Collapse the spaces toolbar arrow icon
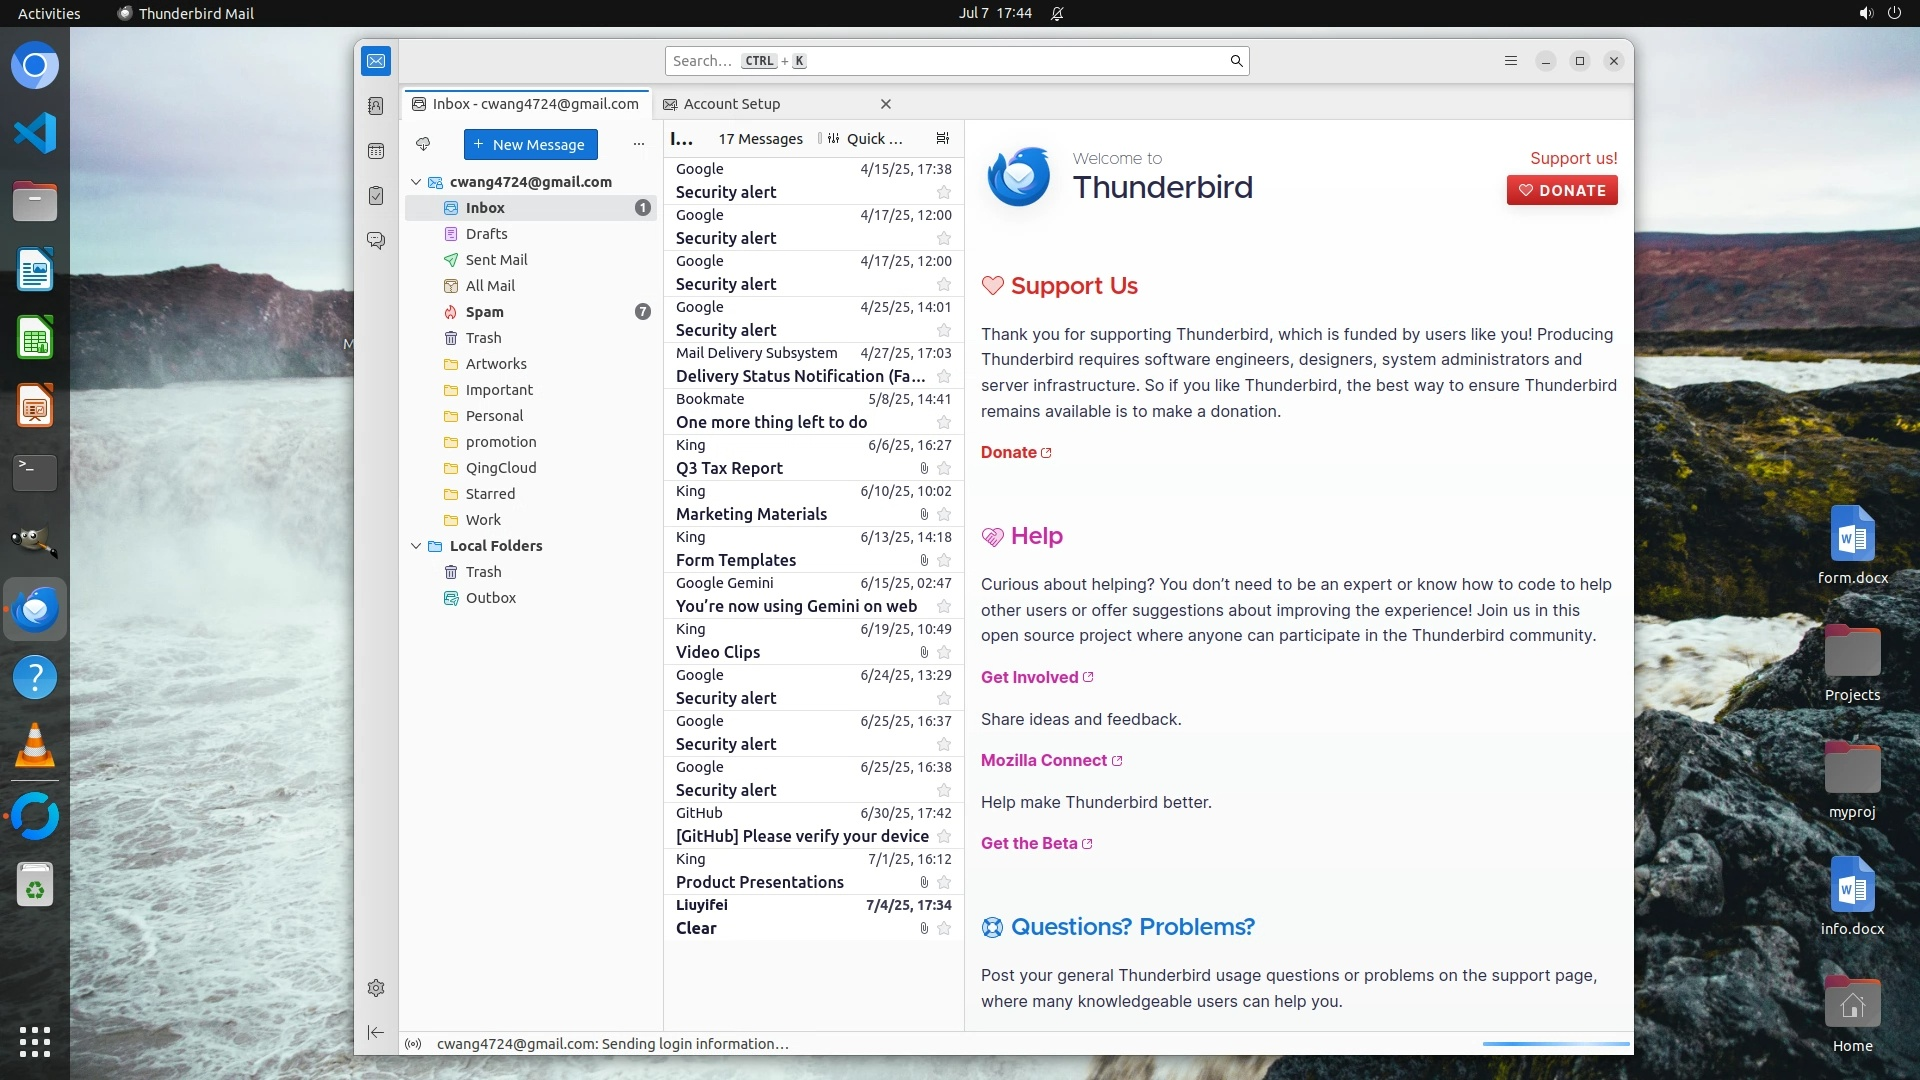This screenshot has width=1920, height=1080. pyautogui.click(x=376, y=1032)
